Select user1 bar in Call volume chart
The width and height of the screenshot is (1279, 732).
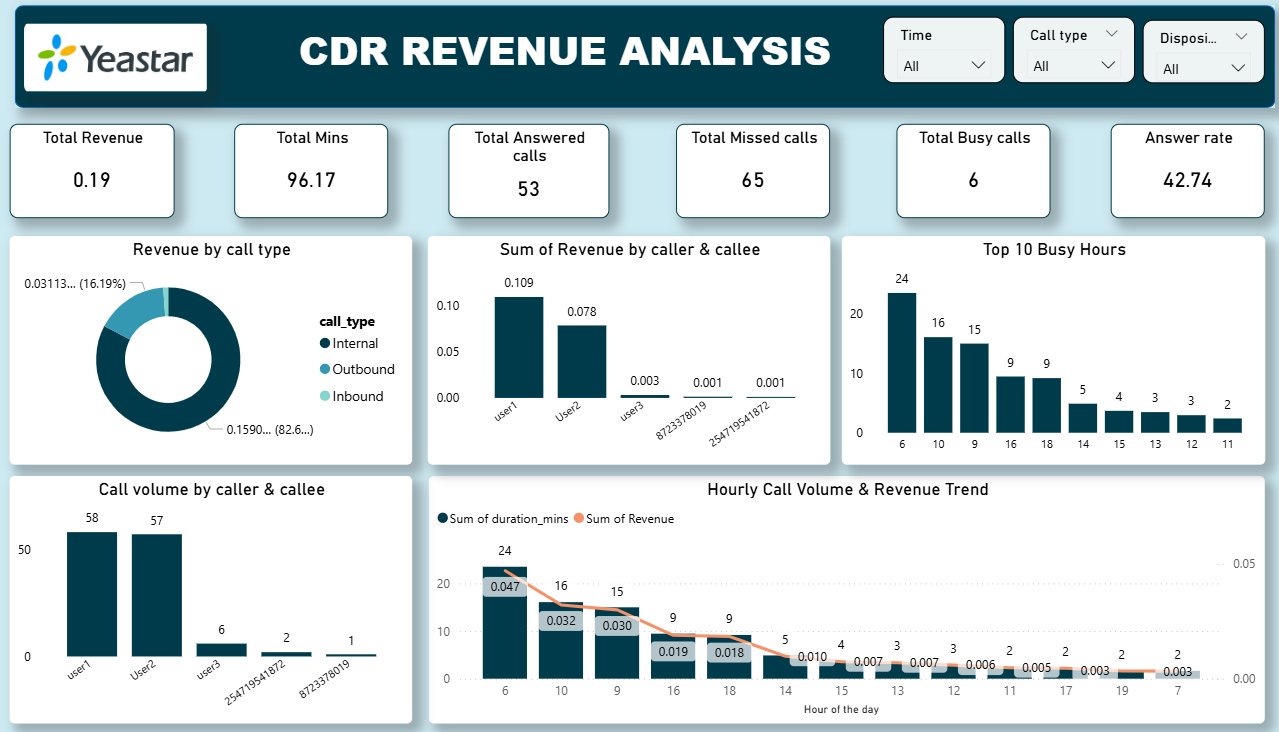tap(92, 594)
